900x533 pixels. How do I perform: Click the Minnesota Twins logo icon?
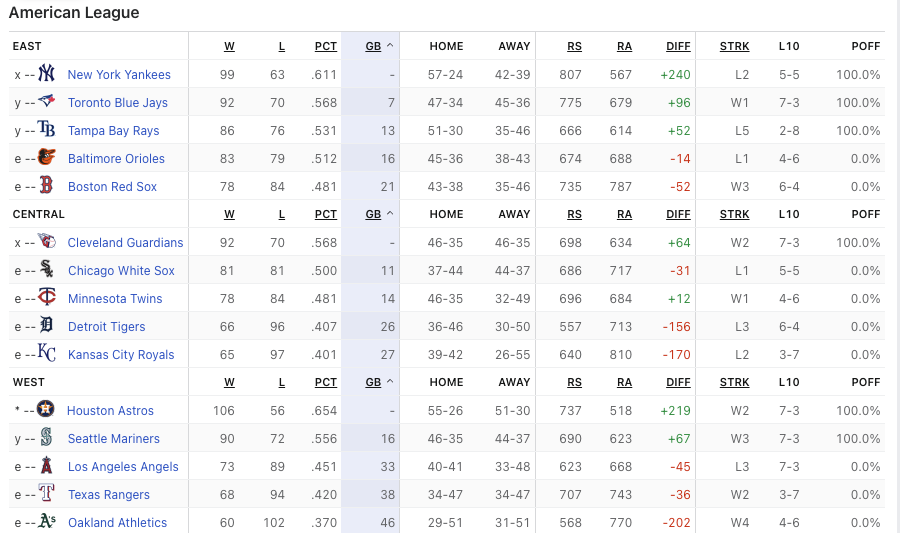point(47,298)
